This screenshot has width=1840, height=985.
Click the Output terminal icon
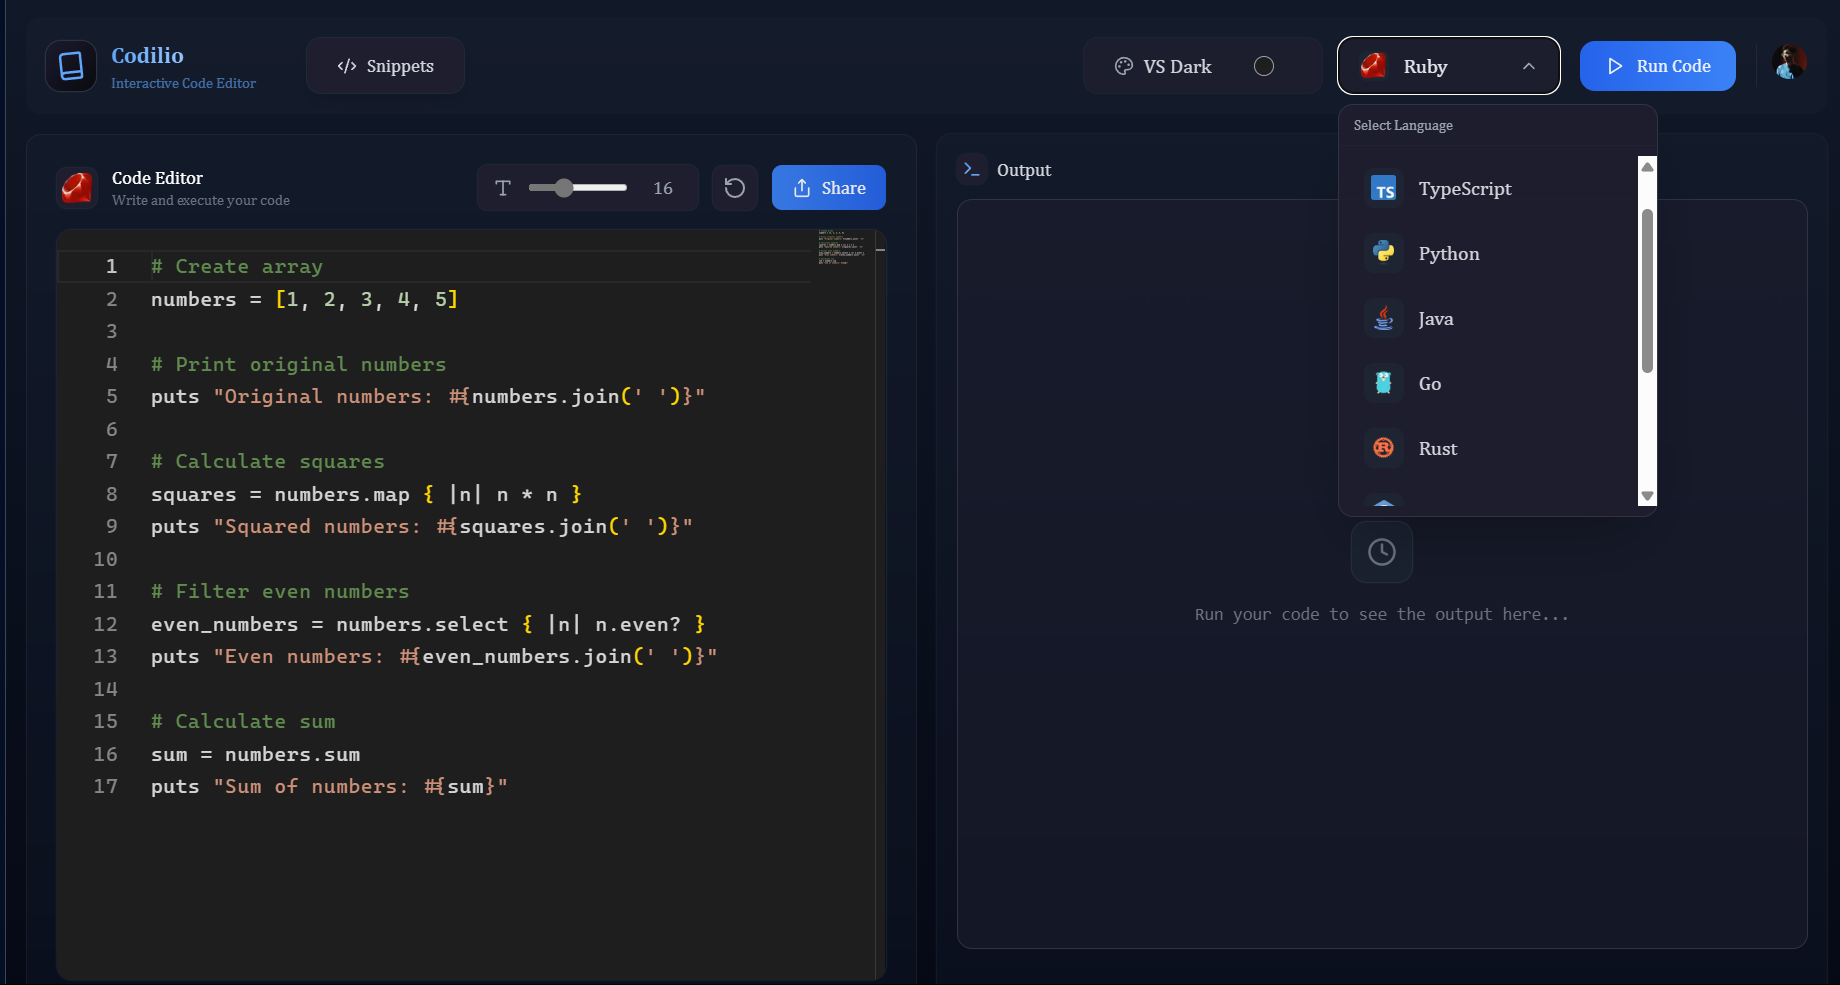[x=971, y=169]
